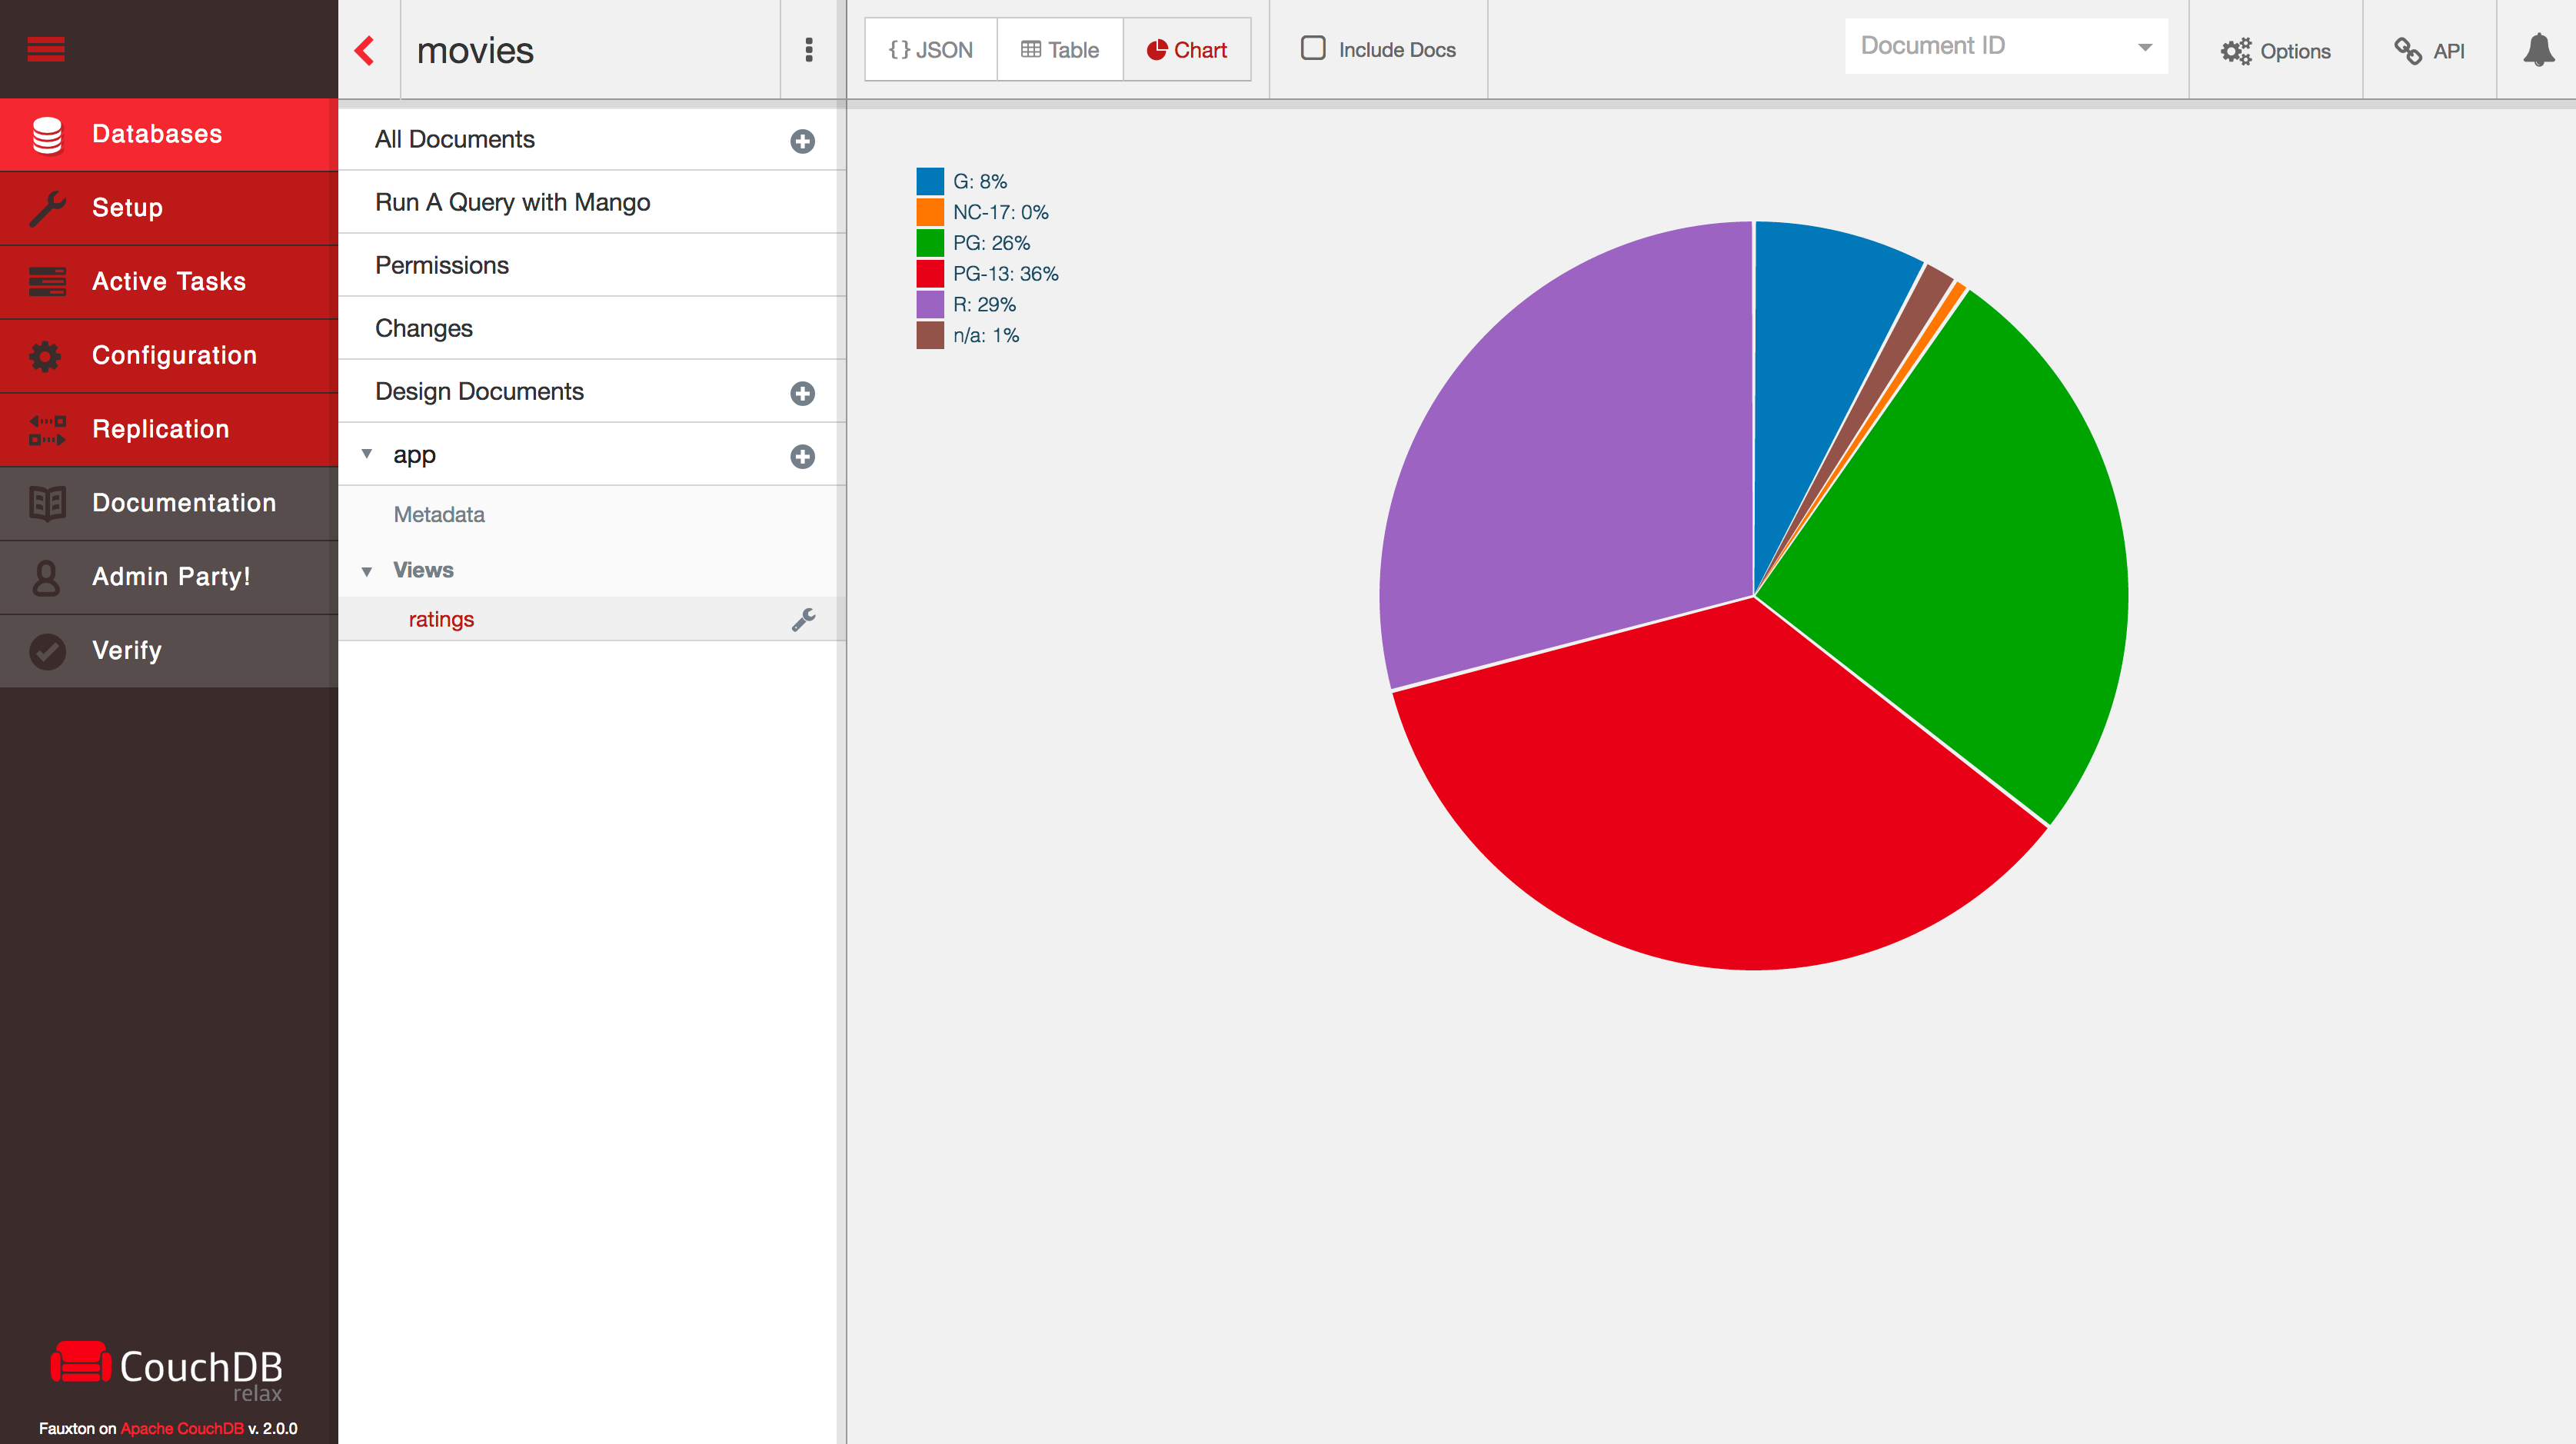2576x1444 pixels.
Task: Click the hamburger menu icon
Action: (x=46, y=49)
